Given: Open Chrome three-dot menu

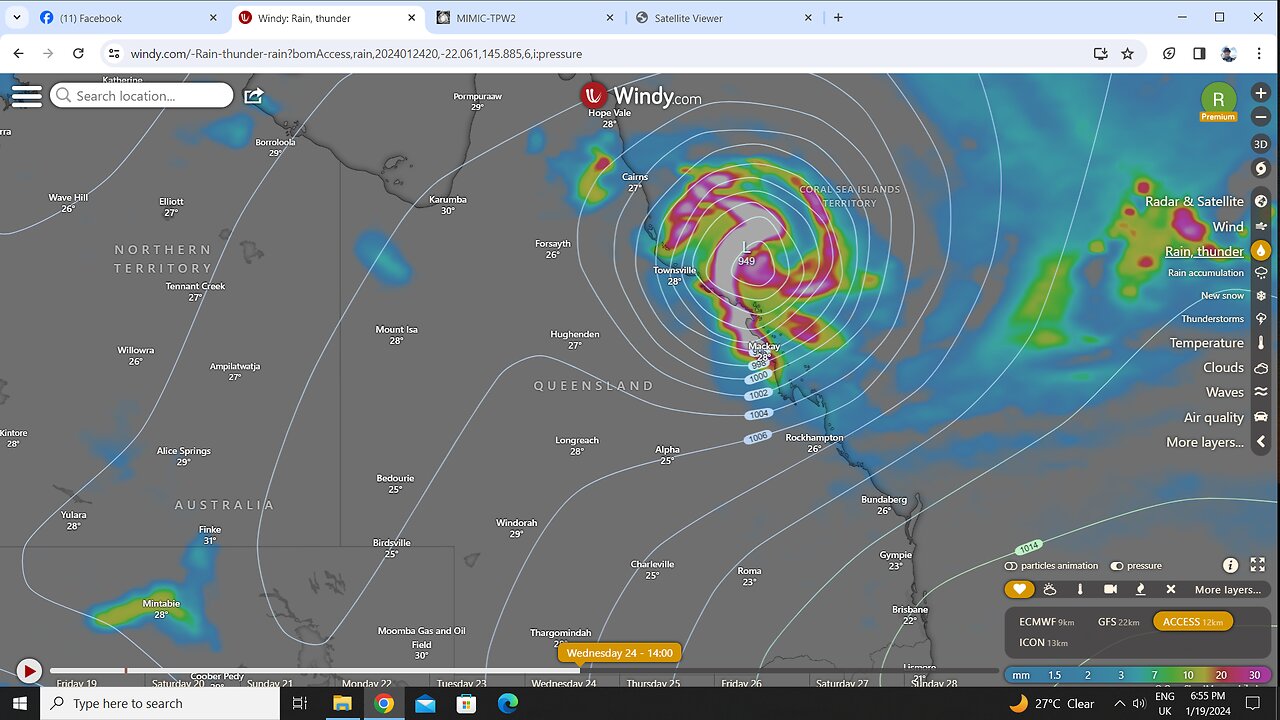Looking at the screenshot, I should pyautogui.click(x=1260, y=54).
